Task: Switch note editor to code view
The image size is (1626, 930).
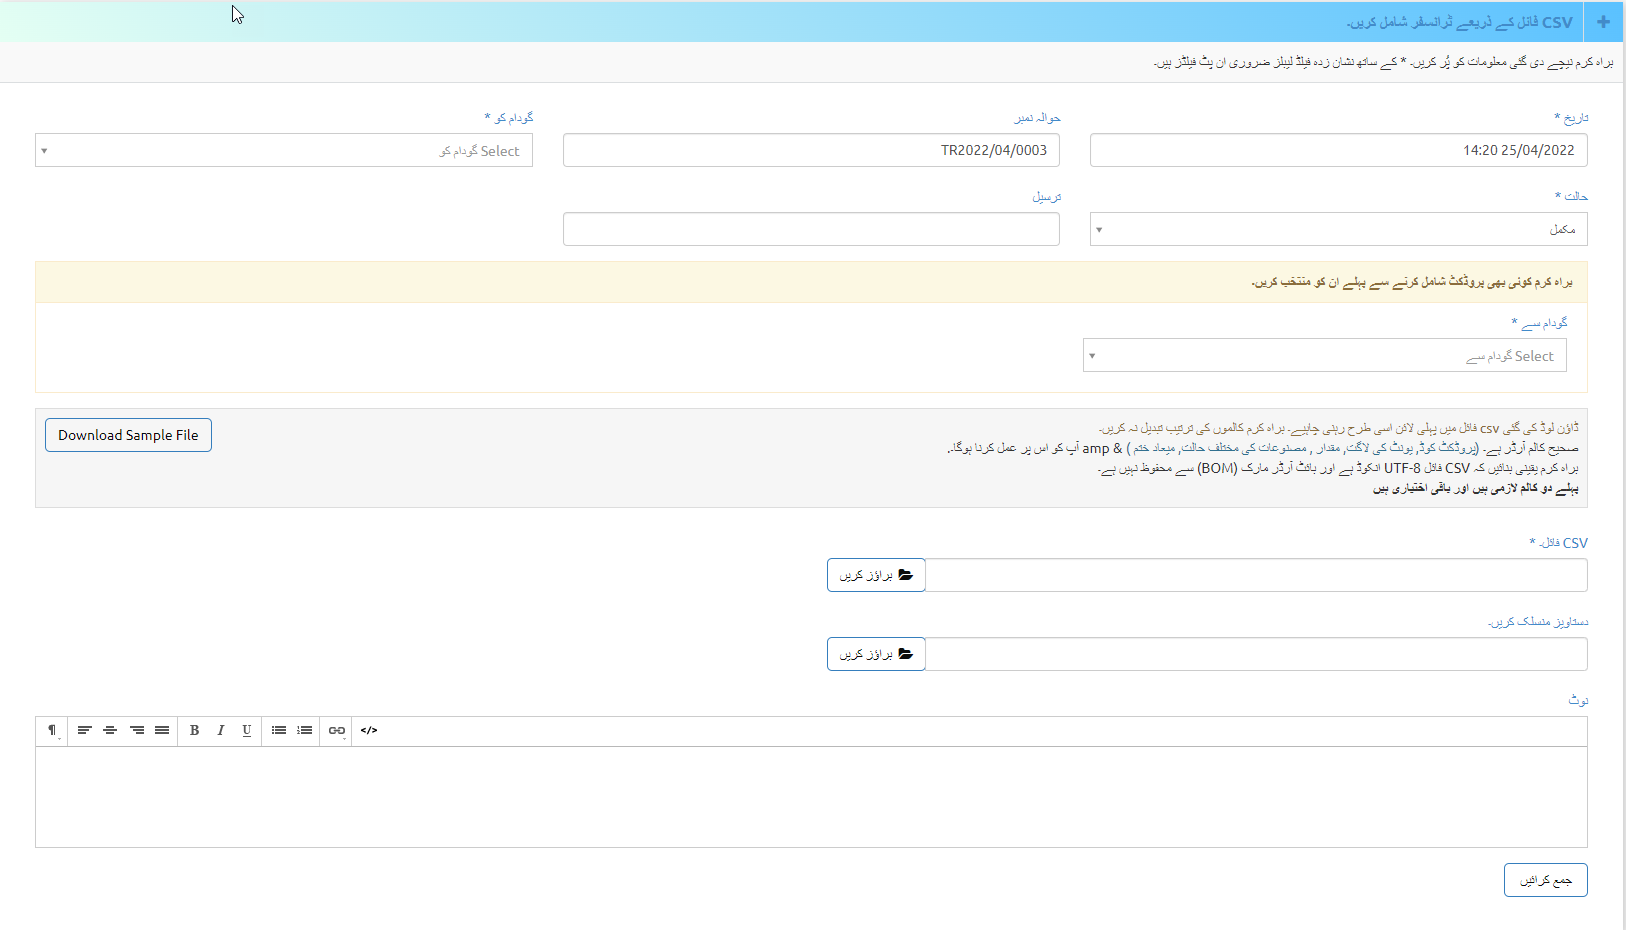Action: 369,731
